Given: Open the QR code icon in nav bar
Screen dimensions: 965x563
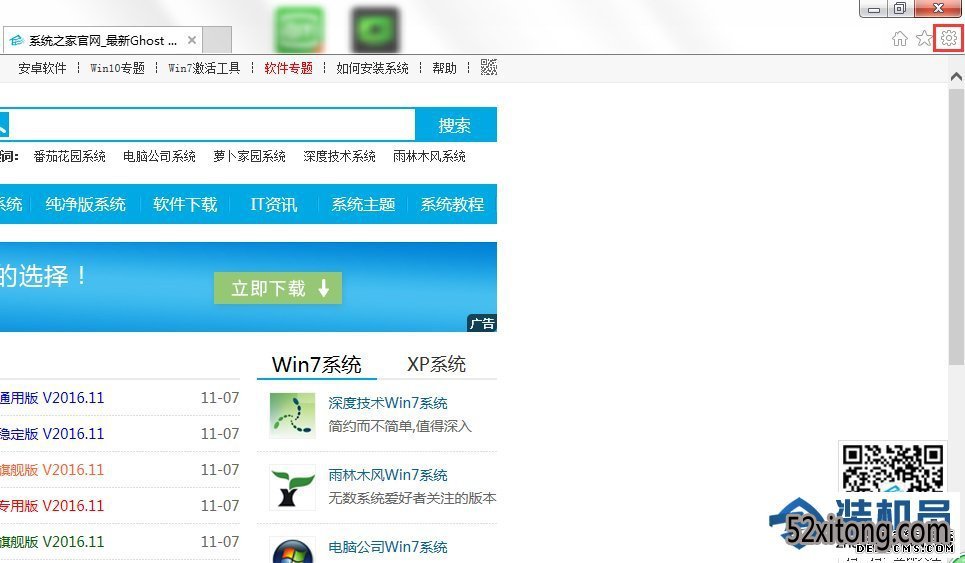Looking at the screenshot, I should tap(489, 67).
